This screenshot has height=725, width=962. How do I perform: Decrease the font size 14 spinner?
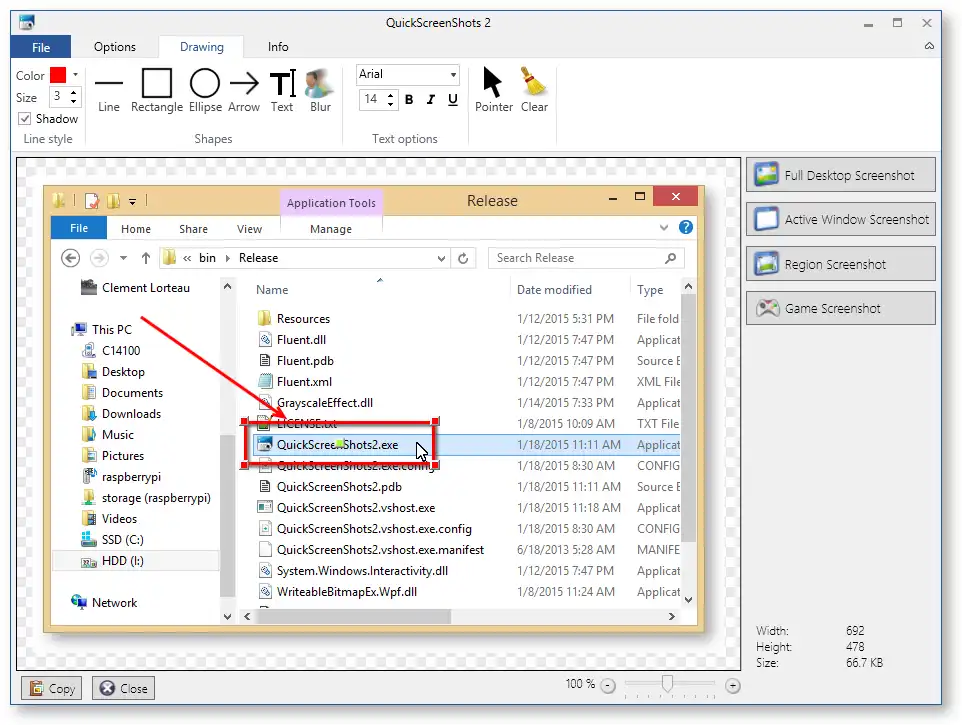(x=390, y=104)
